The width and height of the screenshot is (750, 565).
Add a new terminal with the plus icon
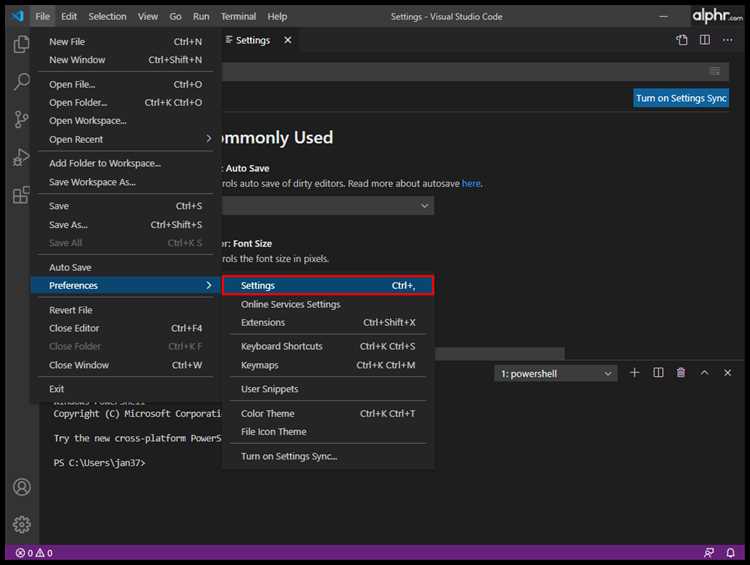click(634, 373)
